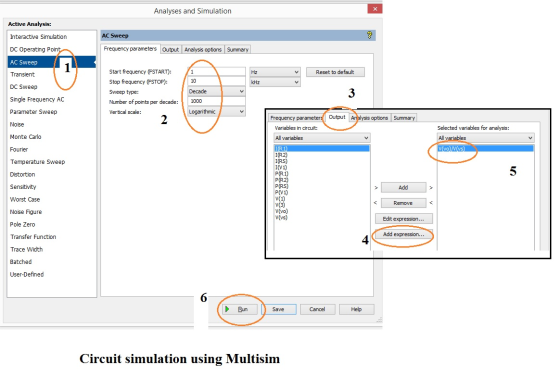Click the Help button
This screenshot has width=560, height=378.
[356, 309]
